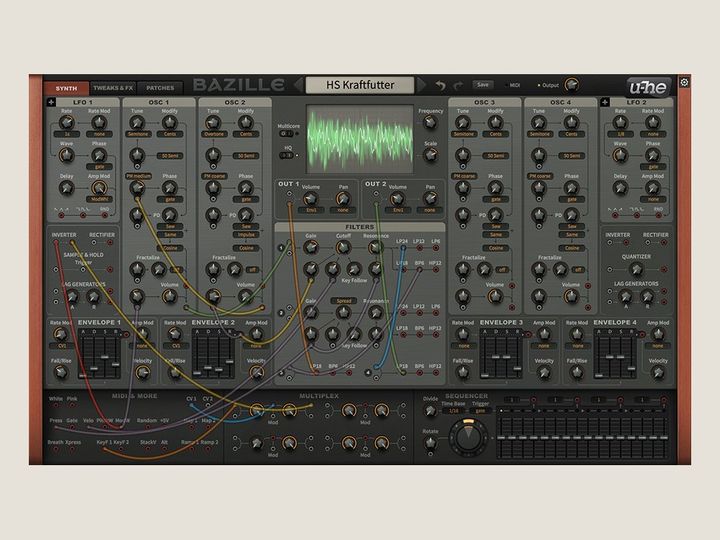Click the u-he logo badge
Viewport: 720px width, 540px height.
click(647, 86)
